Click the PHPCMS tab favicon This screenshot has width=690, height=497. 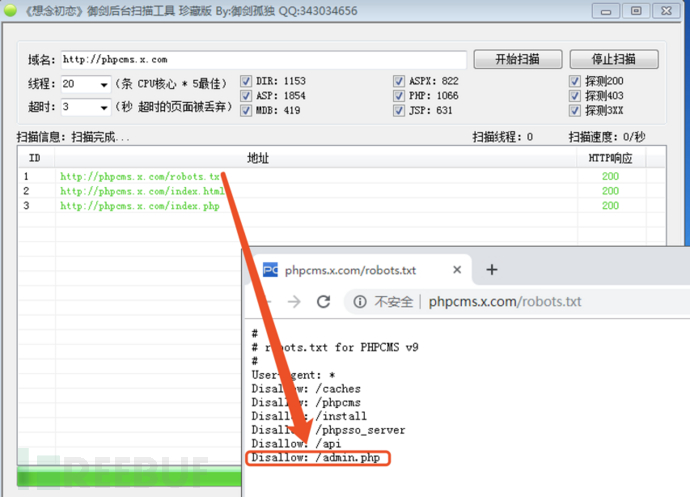270,269
